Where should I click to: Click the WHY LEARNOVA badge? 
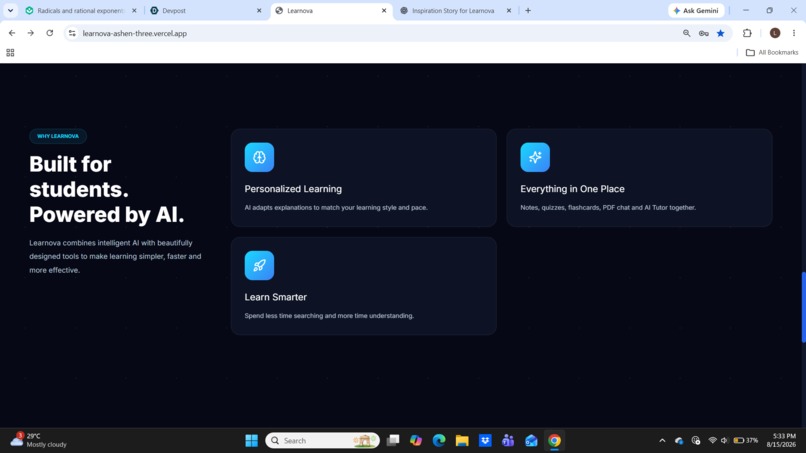coord(58,136)
